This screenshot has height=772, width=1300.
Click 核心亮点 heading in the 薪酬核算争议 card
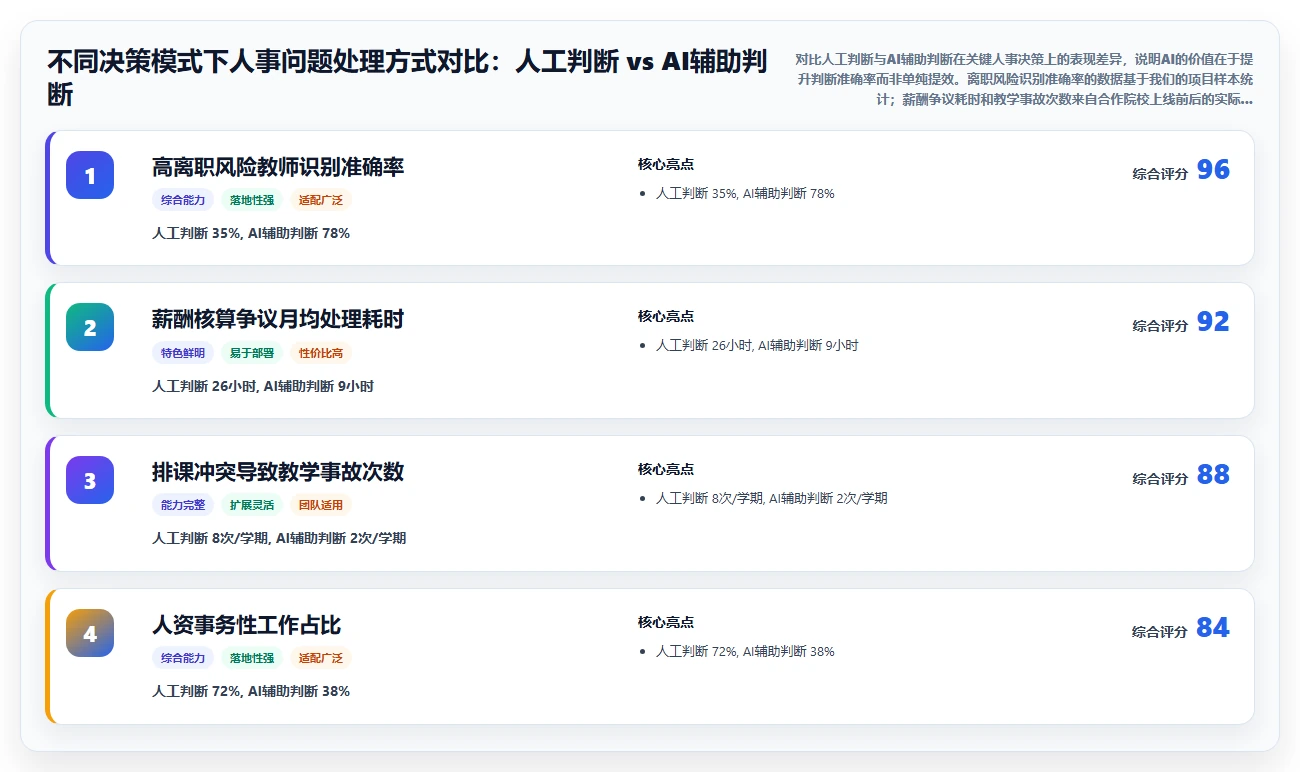pos(666,316)
